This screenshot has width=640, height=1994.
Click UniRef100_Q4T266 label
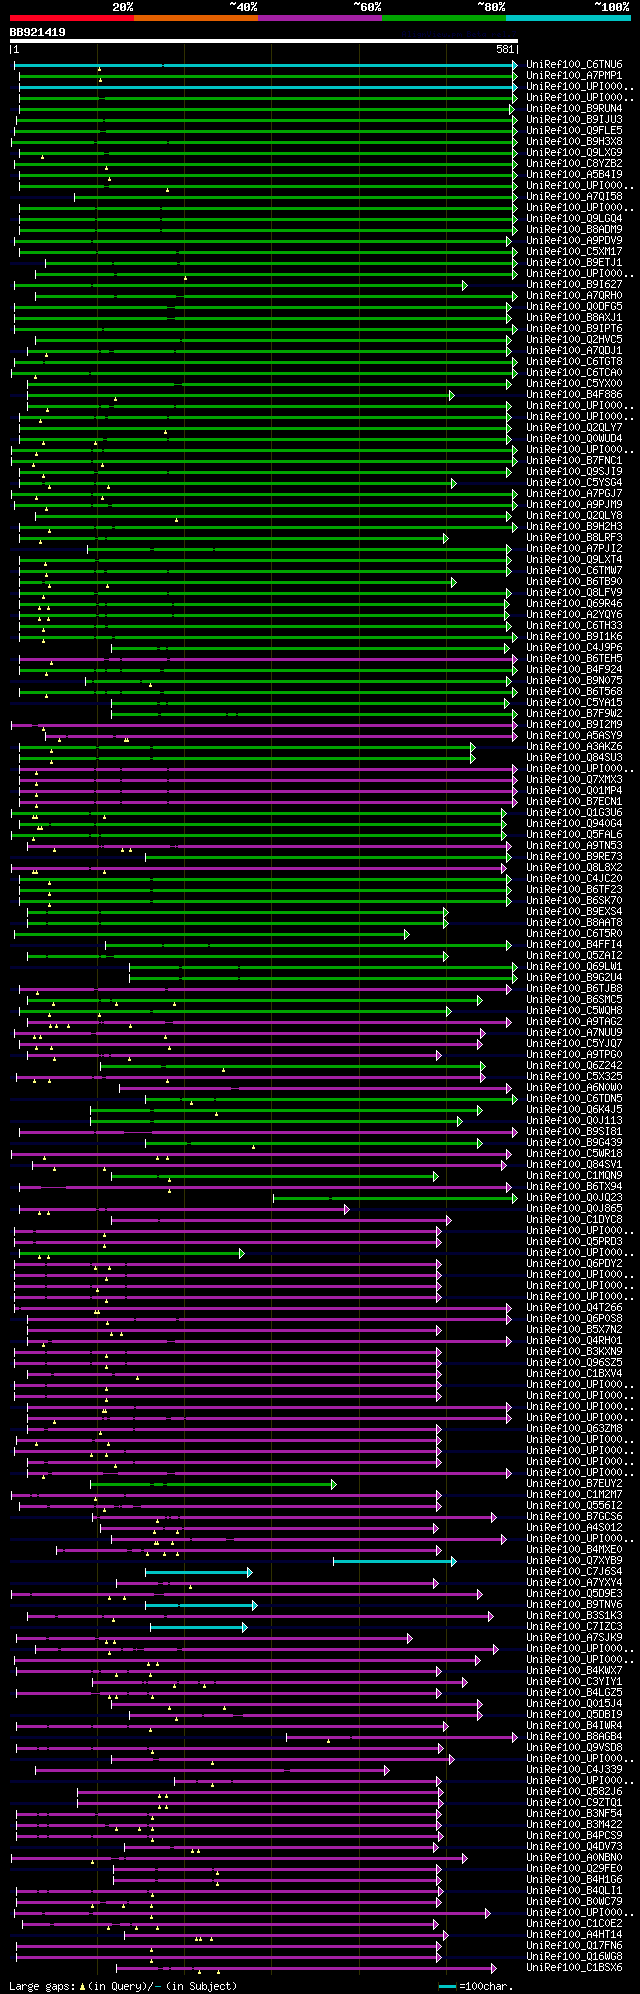574,1308
